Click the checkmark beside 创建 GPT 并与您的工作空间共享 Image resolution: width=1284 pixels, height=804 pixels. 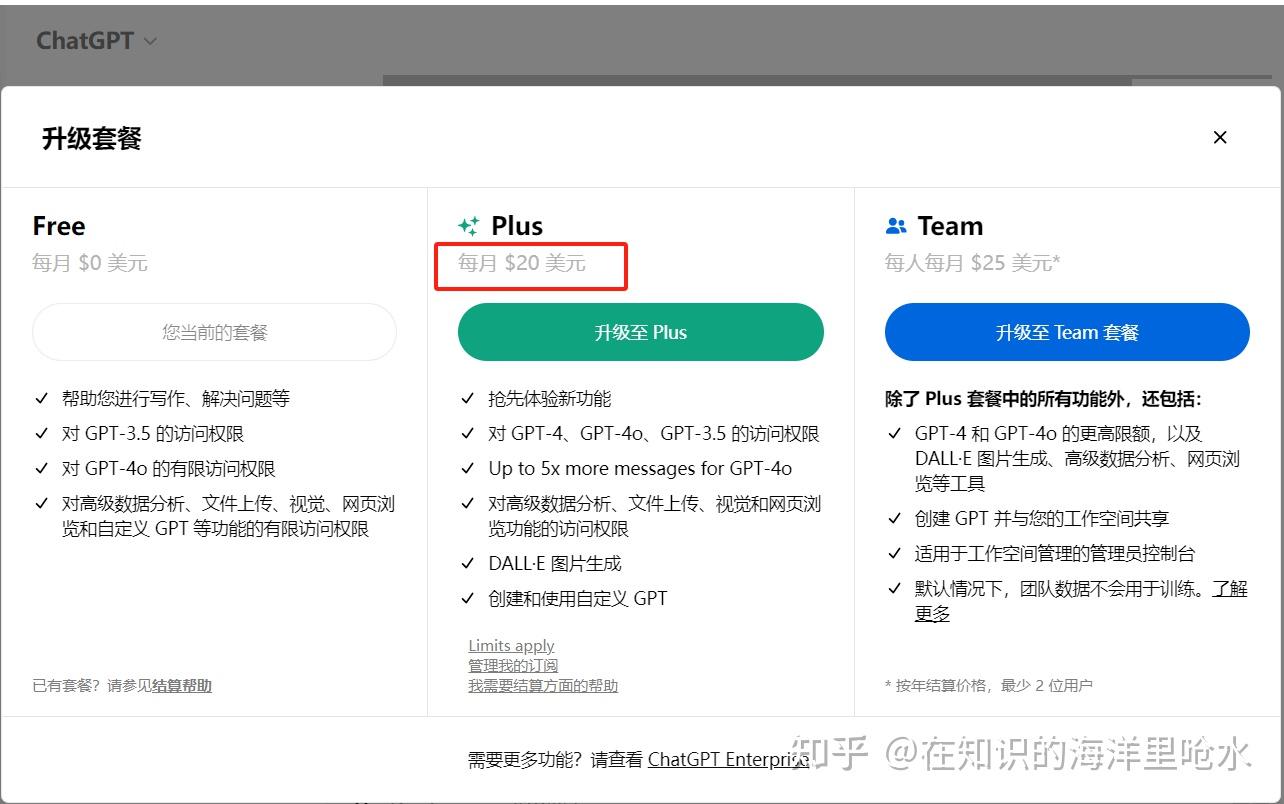tap(894, 518)
